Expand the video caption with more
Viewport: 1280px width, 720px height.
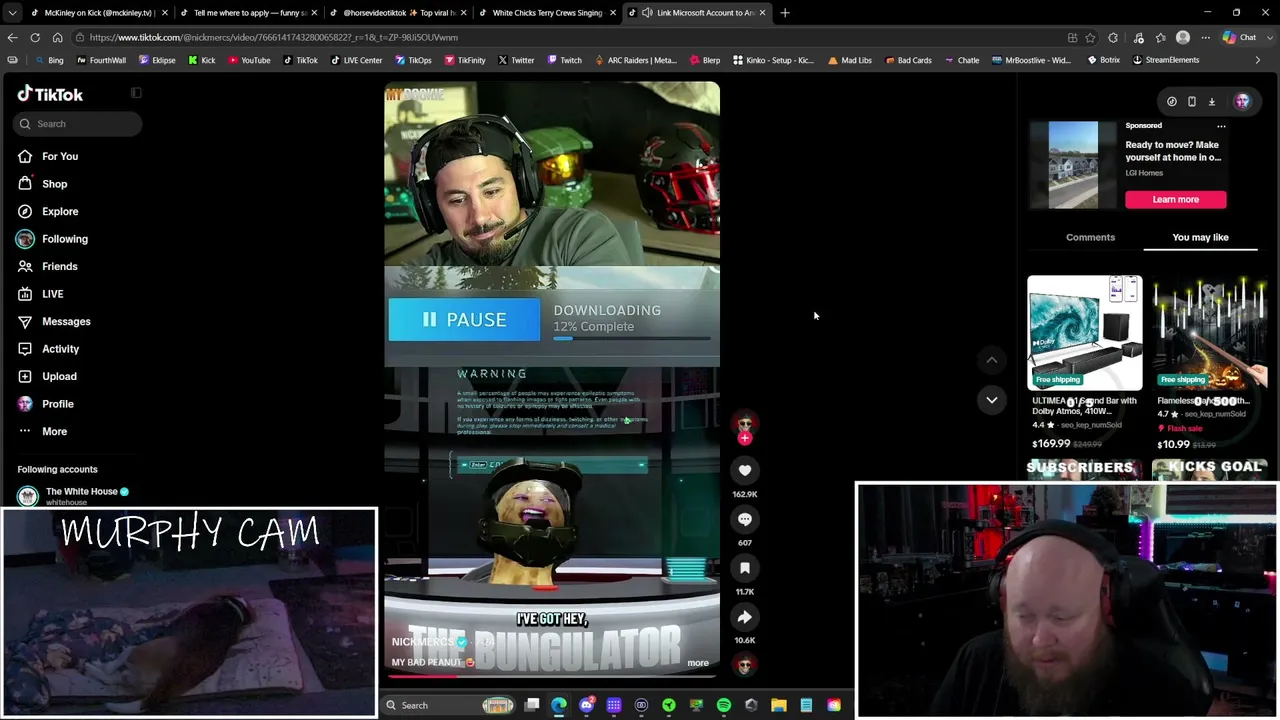click(698, 663)
